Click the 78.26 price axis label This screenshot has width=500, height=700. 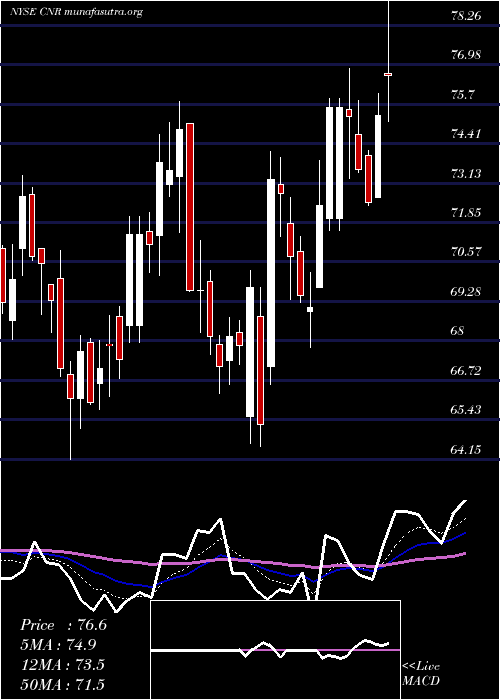[466, 16]
